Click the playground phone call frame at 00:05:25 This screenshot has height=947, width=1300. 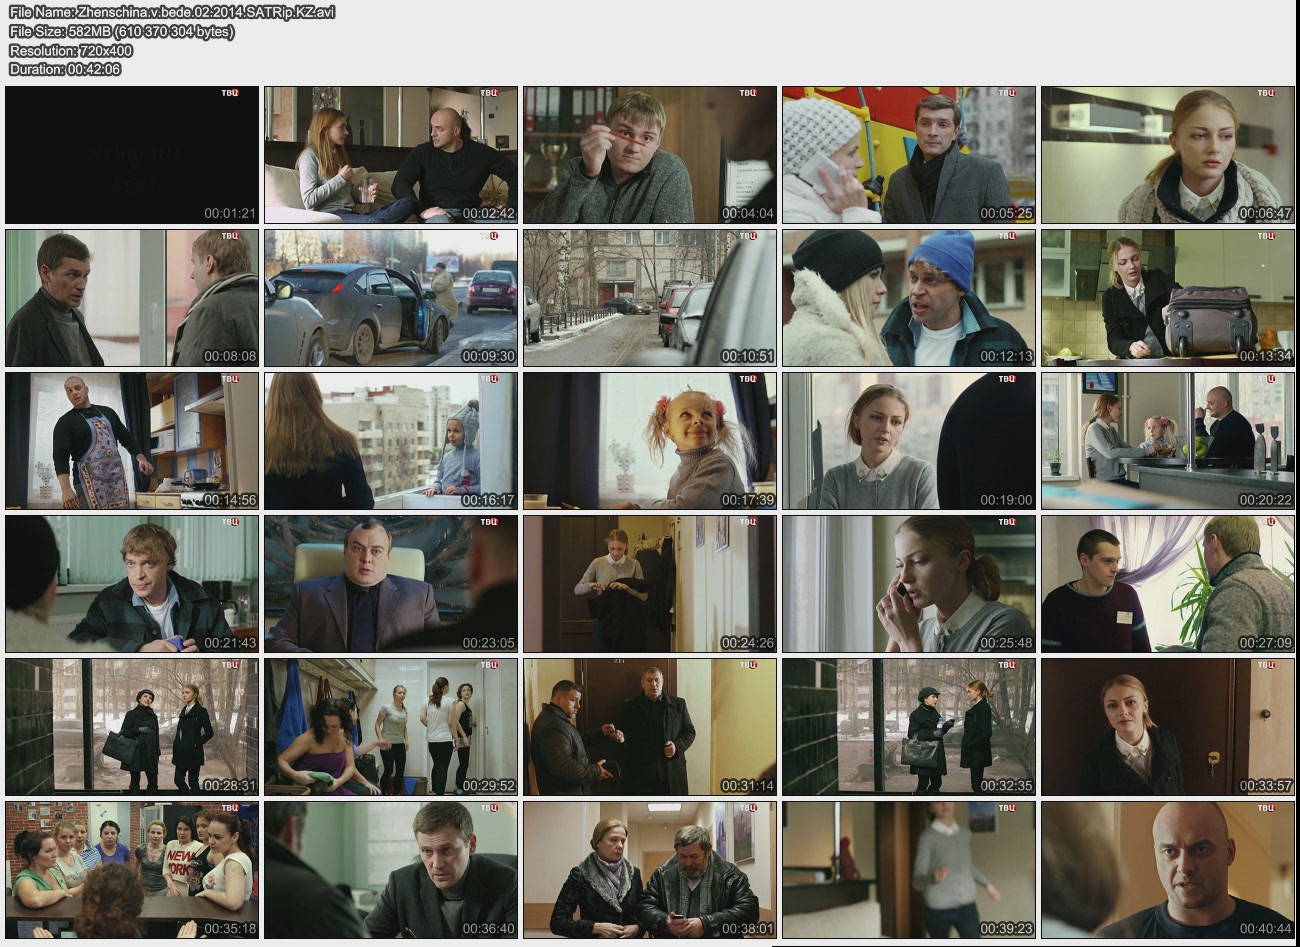pyautogui.click(x=909, y=155)
